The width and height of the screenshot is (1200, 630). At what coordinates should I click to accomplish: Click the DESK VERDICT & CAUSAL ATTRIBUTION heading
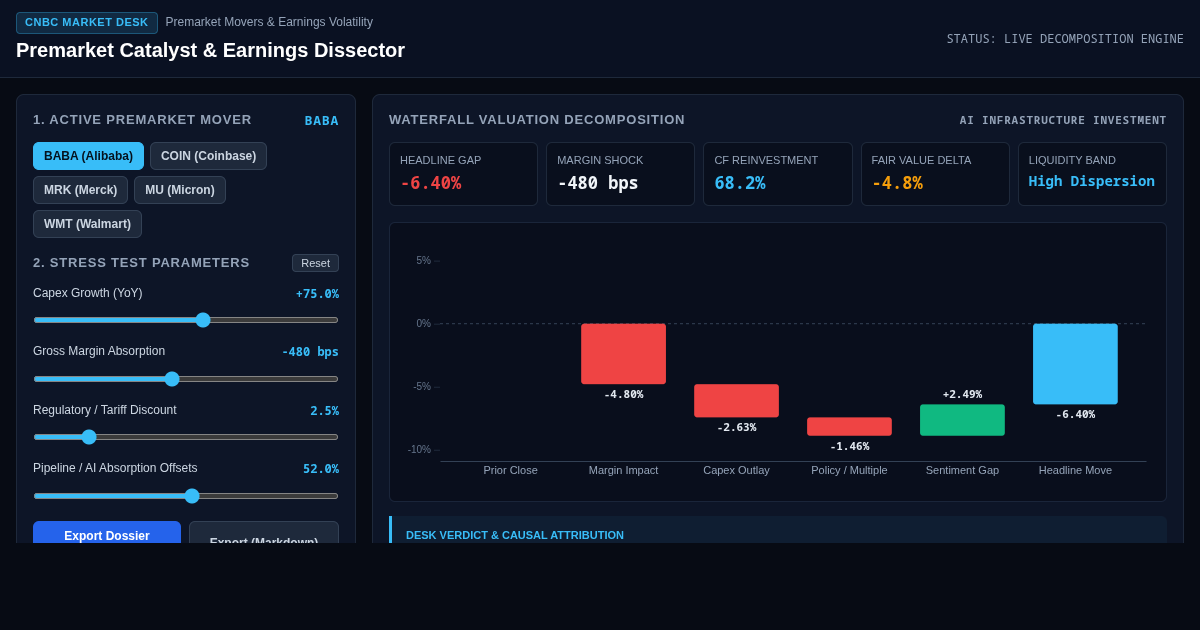tap(515, 535)
